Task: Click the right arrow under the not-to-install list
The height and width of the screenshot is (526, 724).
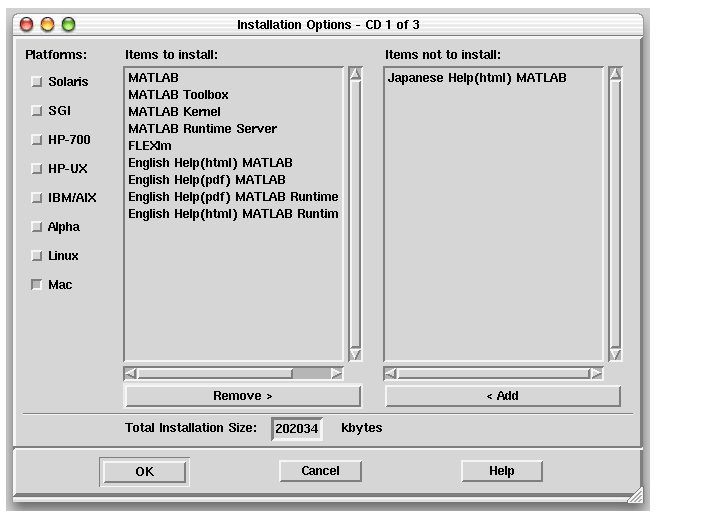Action: click(597, 373)
